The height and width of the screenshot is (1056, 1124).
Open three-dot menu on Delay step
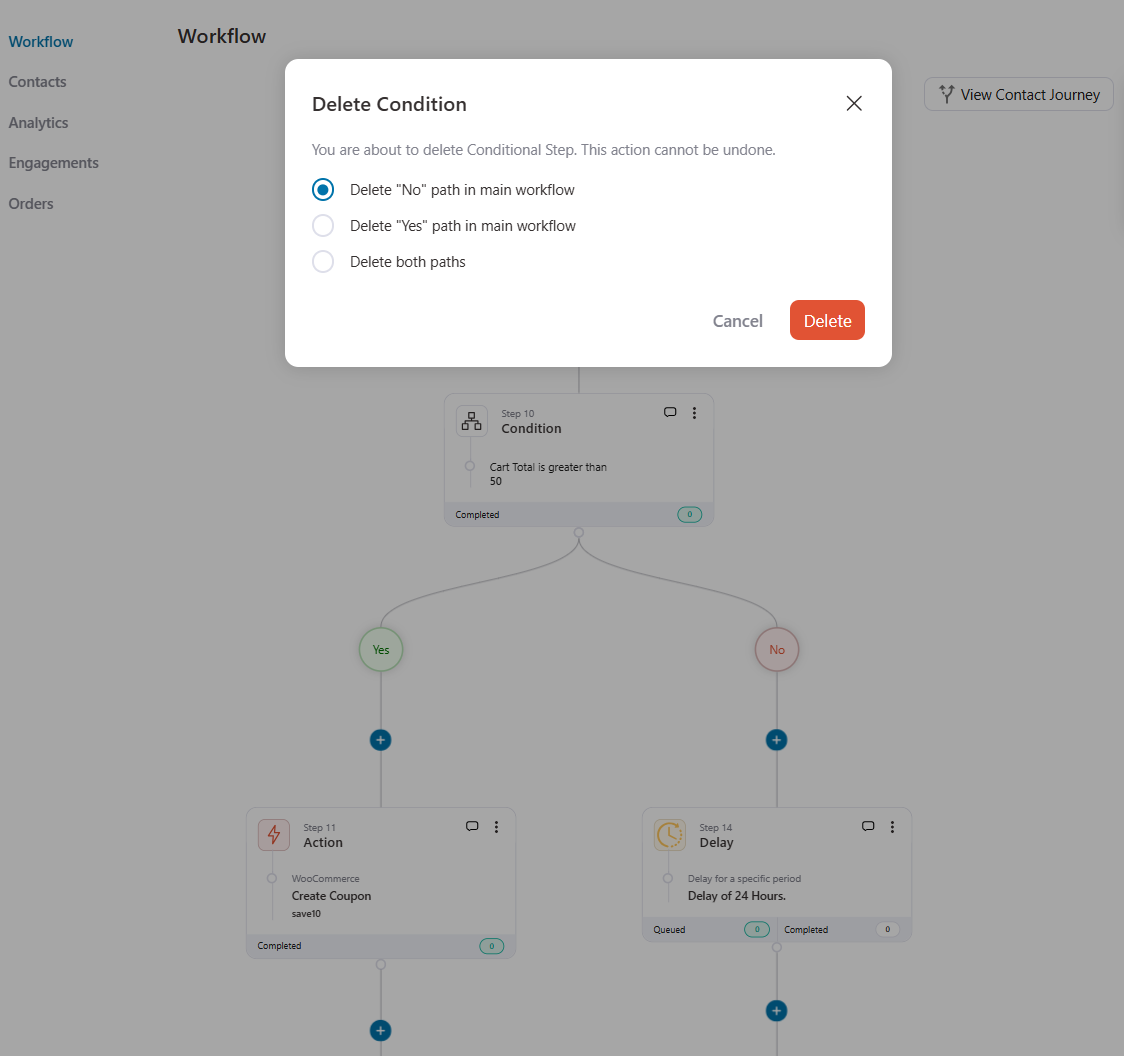(x=892, y=827)
